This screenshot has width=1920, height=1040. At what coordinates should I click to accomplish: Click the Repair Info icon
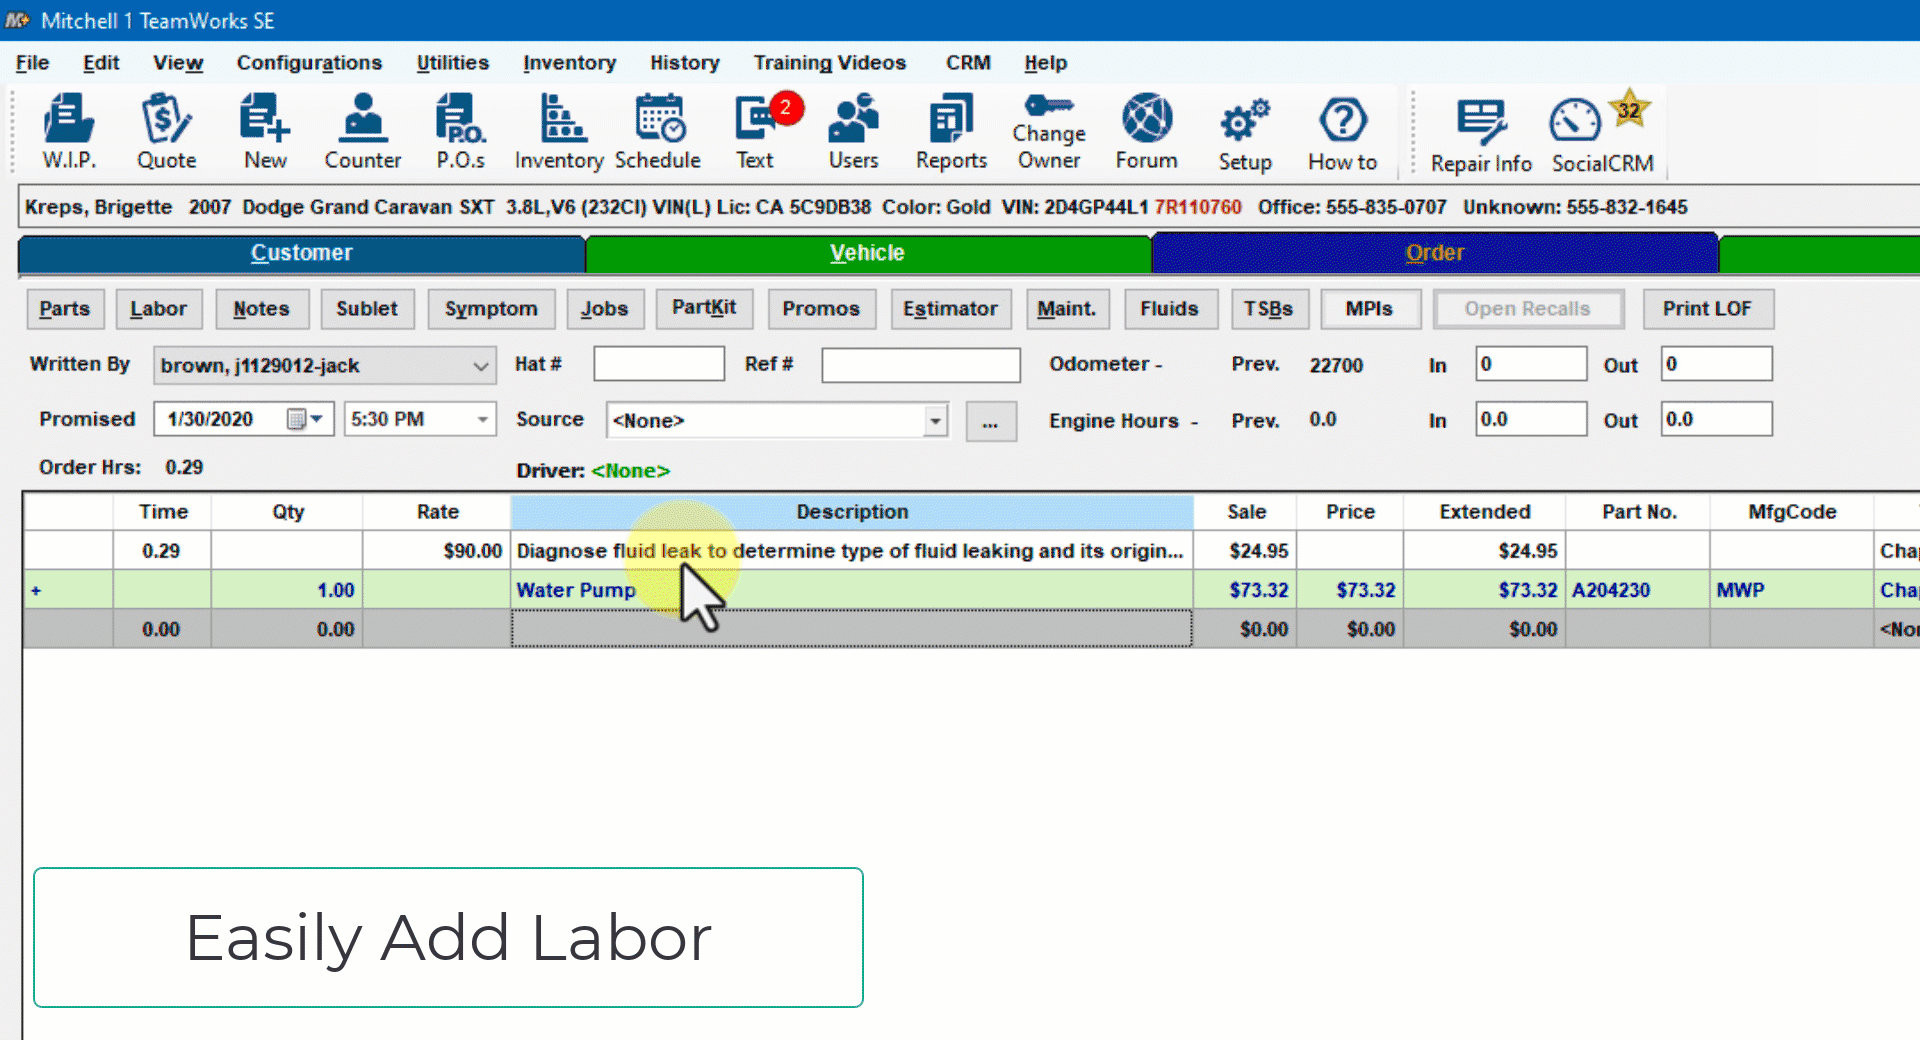tap(1480, 134)
